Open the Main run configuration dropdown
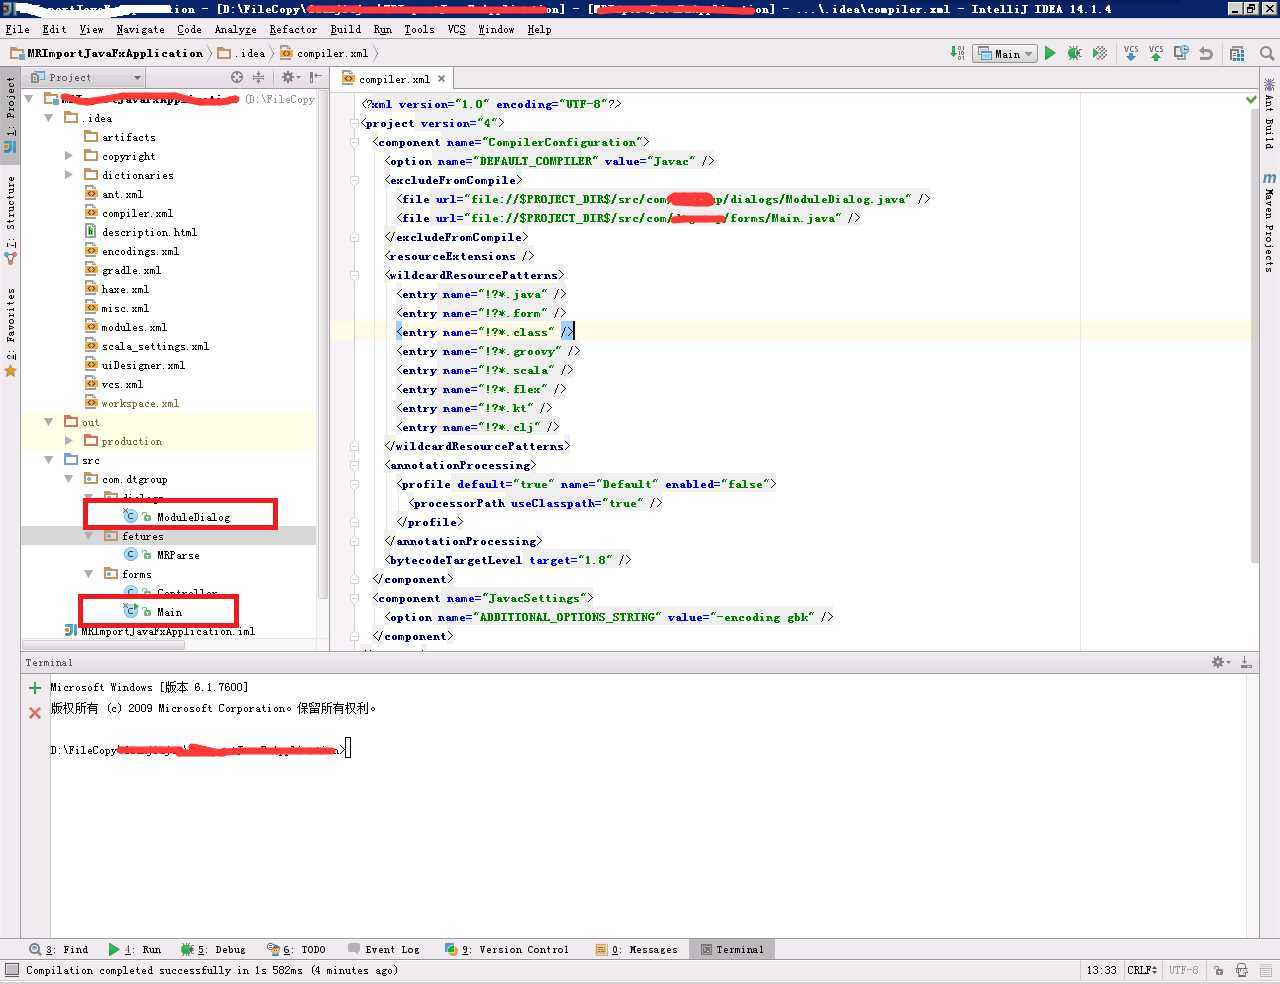 point(1005,54)
